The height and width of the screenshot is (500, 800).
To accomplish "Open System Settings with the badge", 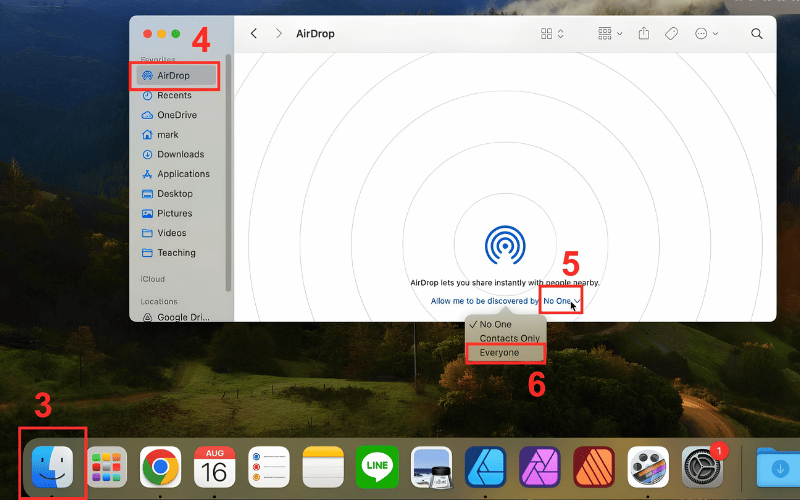I will (x=703, y=466).
